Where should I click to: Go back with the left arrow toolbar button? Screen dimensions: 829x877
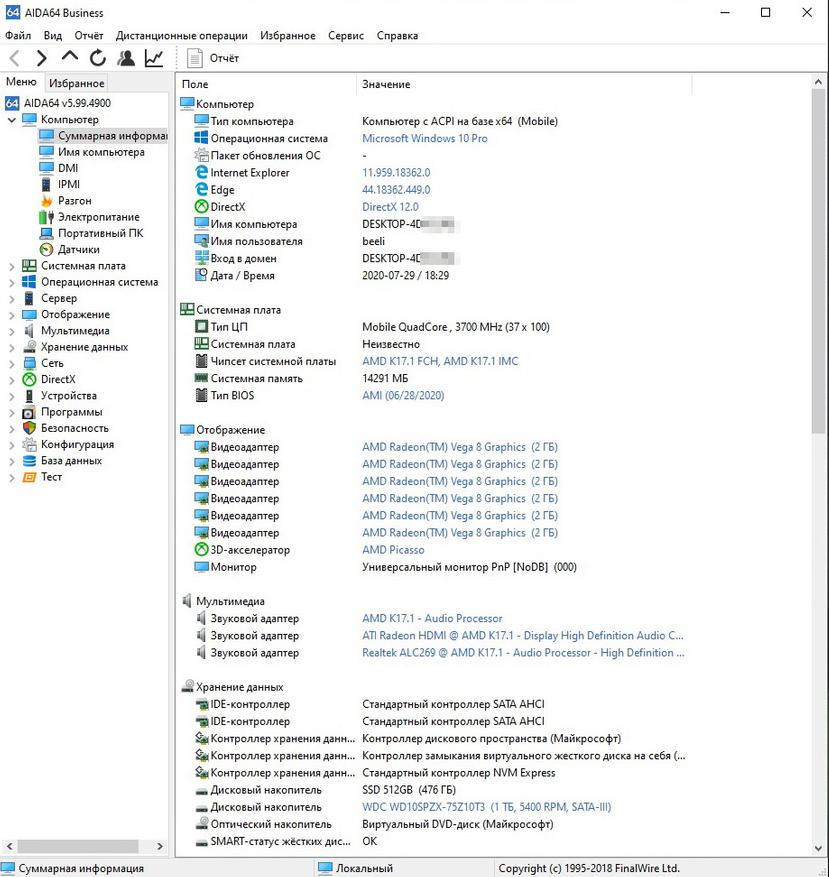[15, 58]
